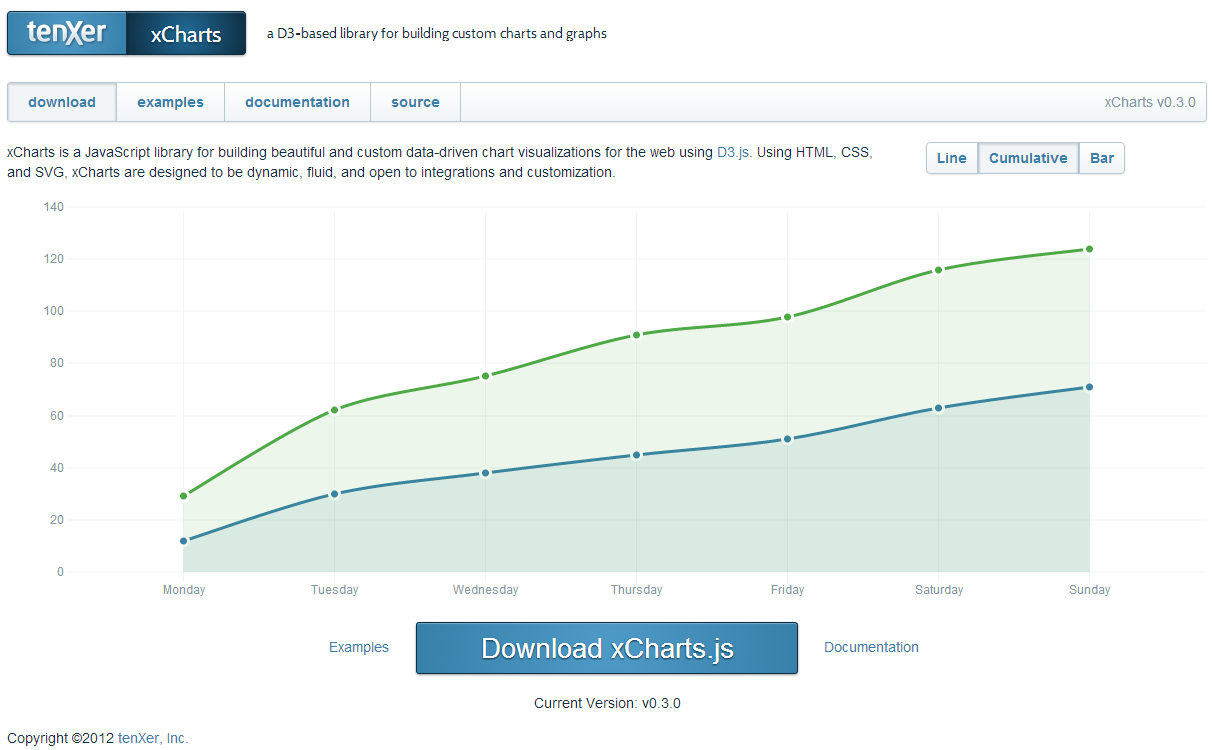The height and width of the screenshot is (750, 1212).
Task: Click the green data point for Monday
Action: (184, 496)
